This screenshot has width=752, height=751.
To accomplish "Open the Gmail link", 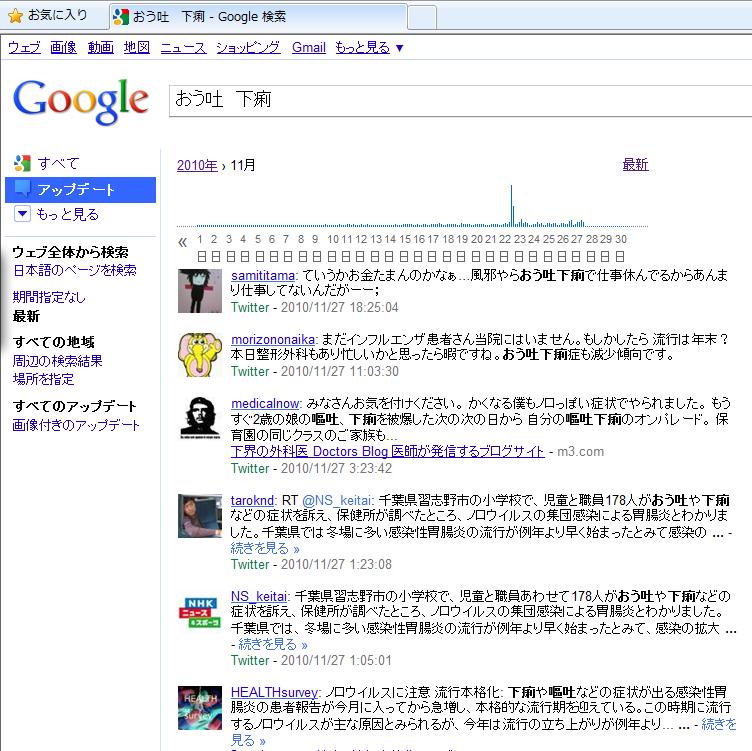I will 309,47.
